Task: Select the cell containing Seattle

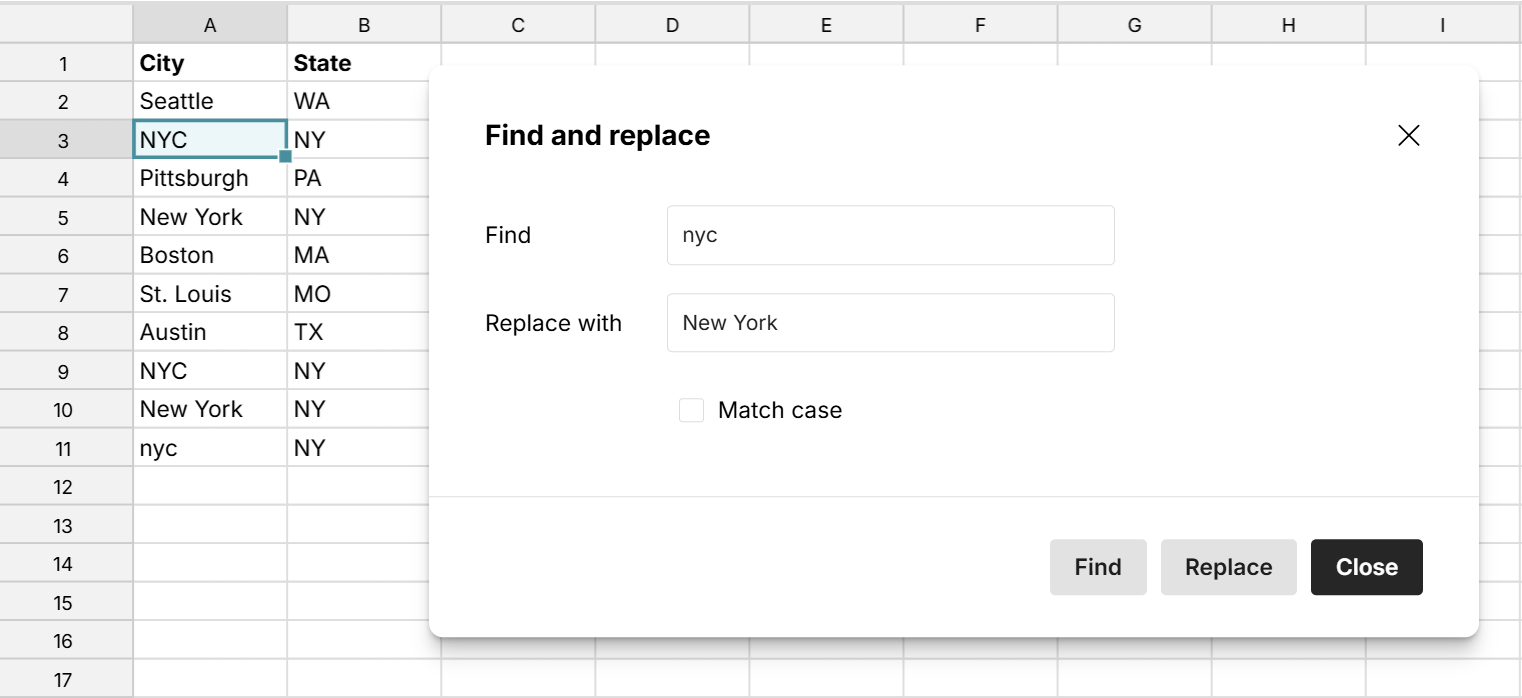Action: click(x=210, y=101)
